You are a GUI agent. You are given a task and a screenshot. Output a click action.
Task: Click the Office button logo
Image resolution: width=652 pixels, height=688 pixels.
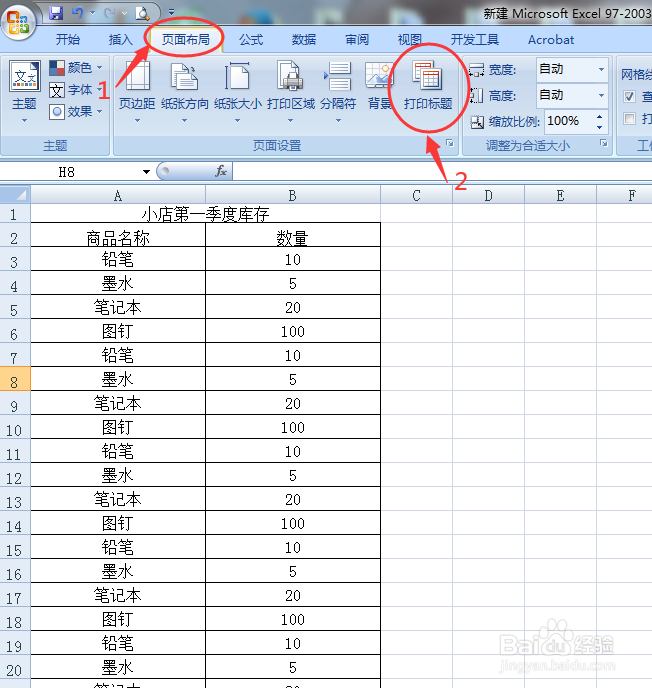coord(18,22)
